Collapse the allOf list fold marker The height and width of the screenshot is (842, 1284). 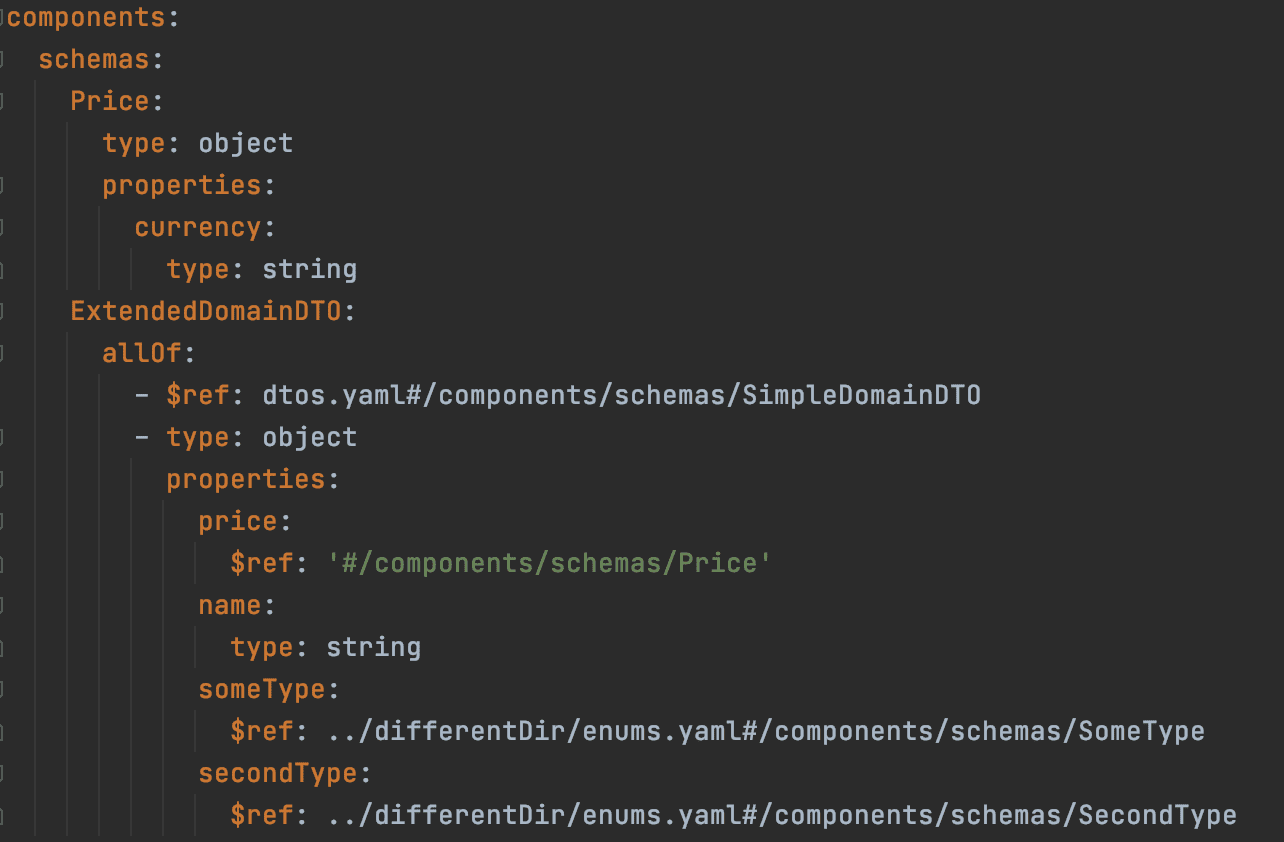tap(3, 353)
